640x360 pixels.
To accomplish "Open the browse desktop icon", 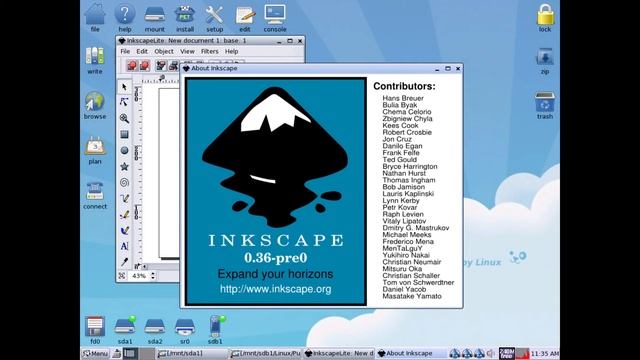I will (95, 105).
